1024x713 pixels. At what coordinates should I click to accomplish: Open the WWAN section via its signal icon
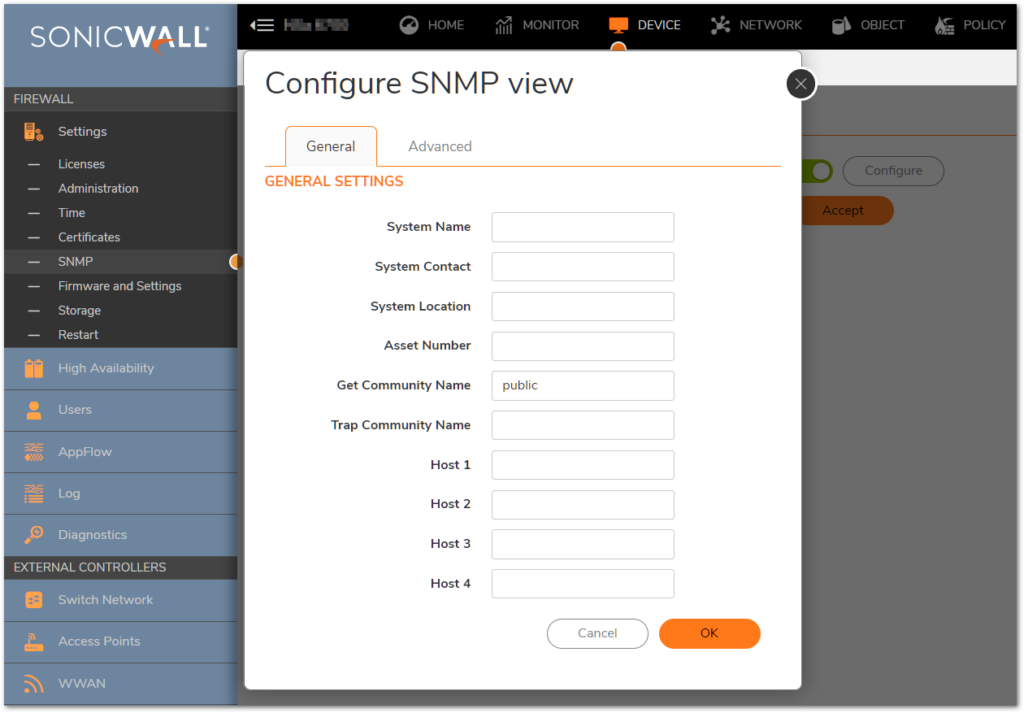click(33, 683)
